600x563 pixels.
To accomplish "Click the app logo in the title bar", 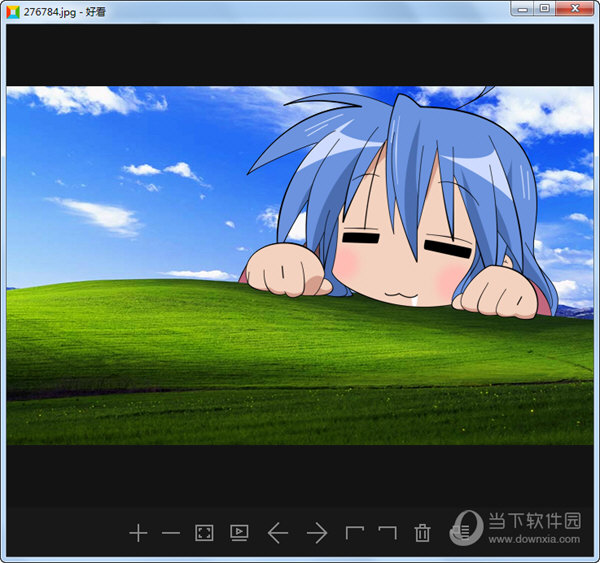I will 13,12.
